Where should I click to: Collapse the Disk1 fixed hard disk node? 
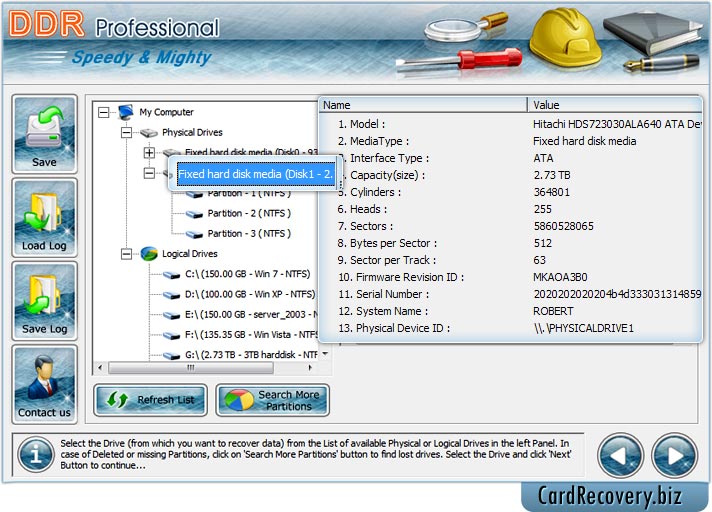149,173
